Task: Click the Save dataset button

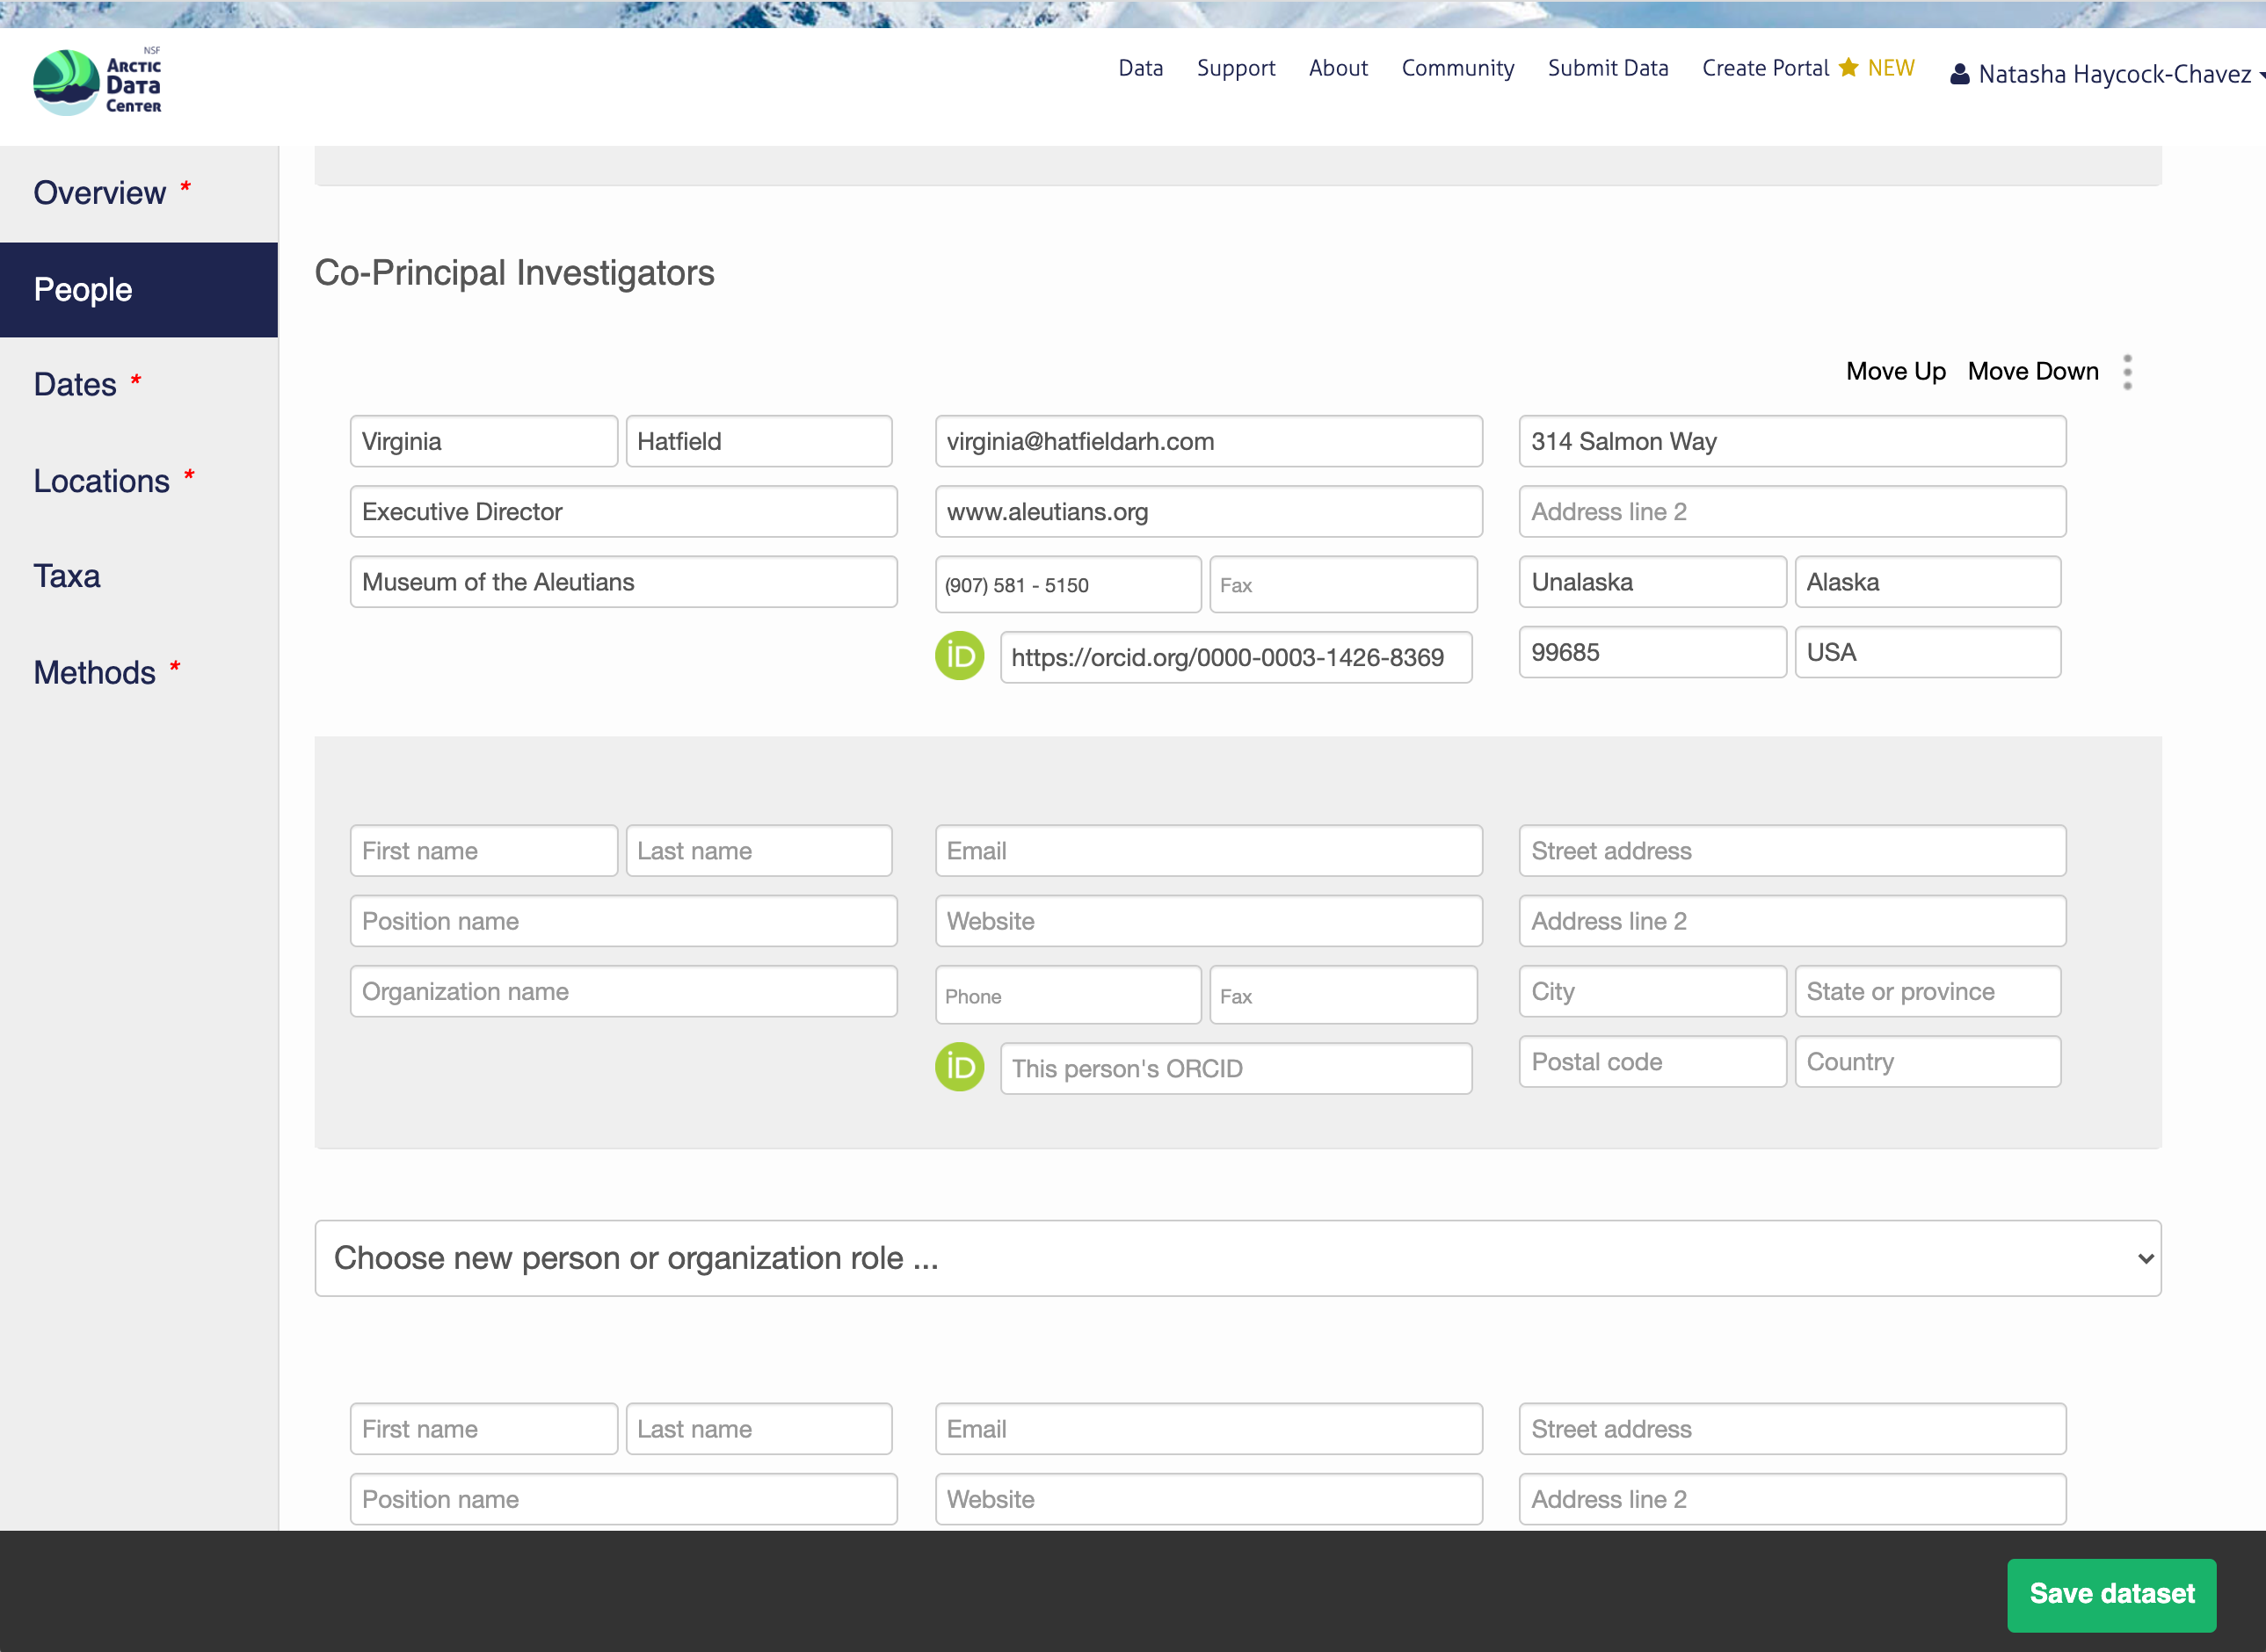Action: 2110,1593
